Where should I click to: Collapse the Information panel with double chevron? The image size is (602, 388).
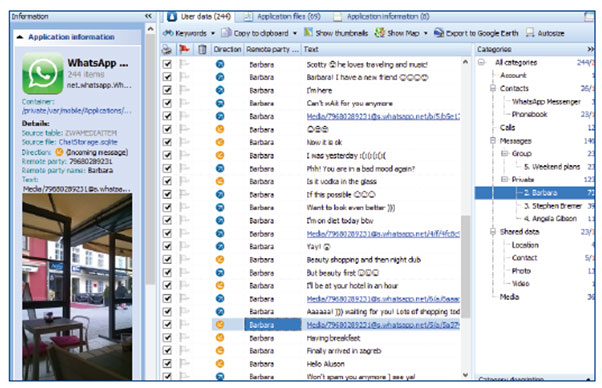tap(148, 16)
